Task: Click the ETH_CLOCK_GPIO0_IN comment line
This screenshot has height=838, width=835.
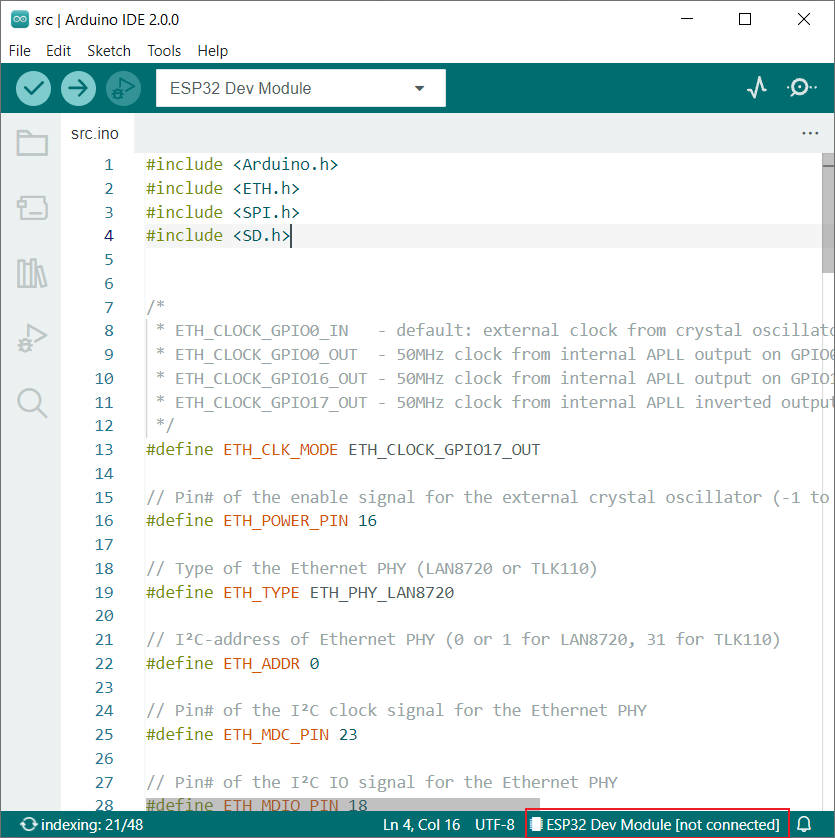Action: pyautogui.click(x=494, y=331)
